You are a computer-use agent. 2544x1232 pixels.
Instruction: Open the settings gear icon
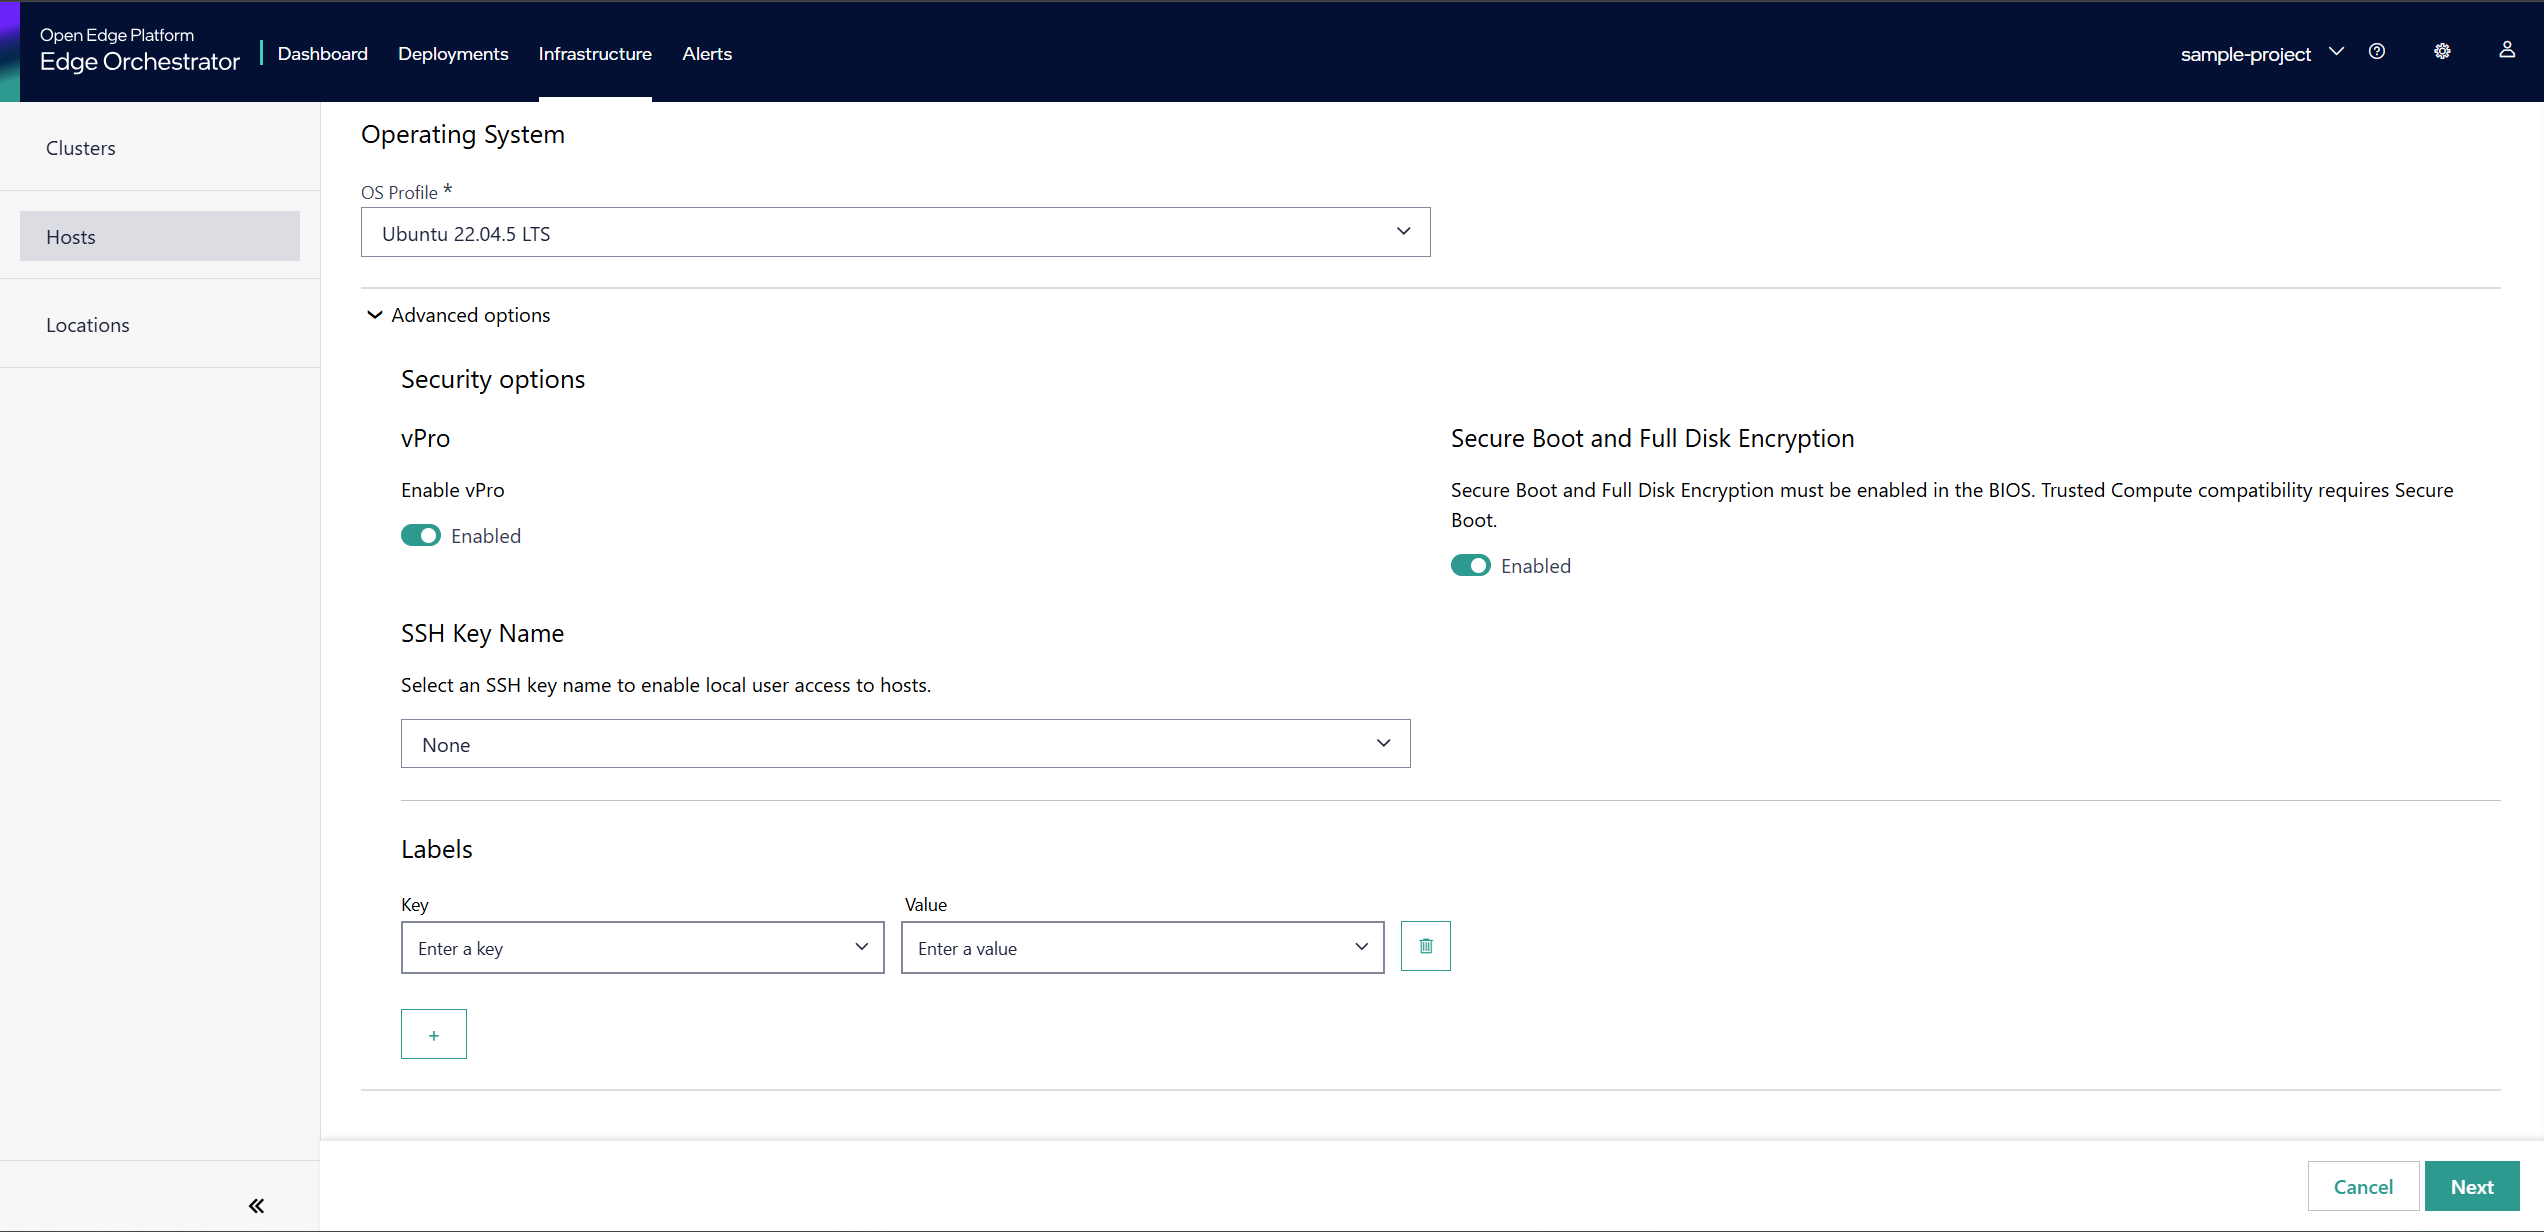click(2442, 52)
